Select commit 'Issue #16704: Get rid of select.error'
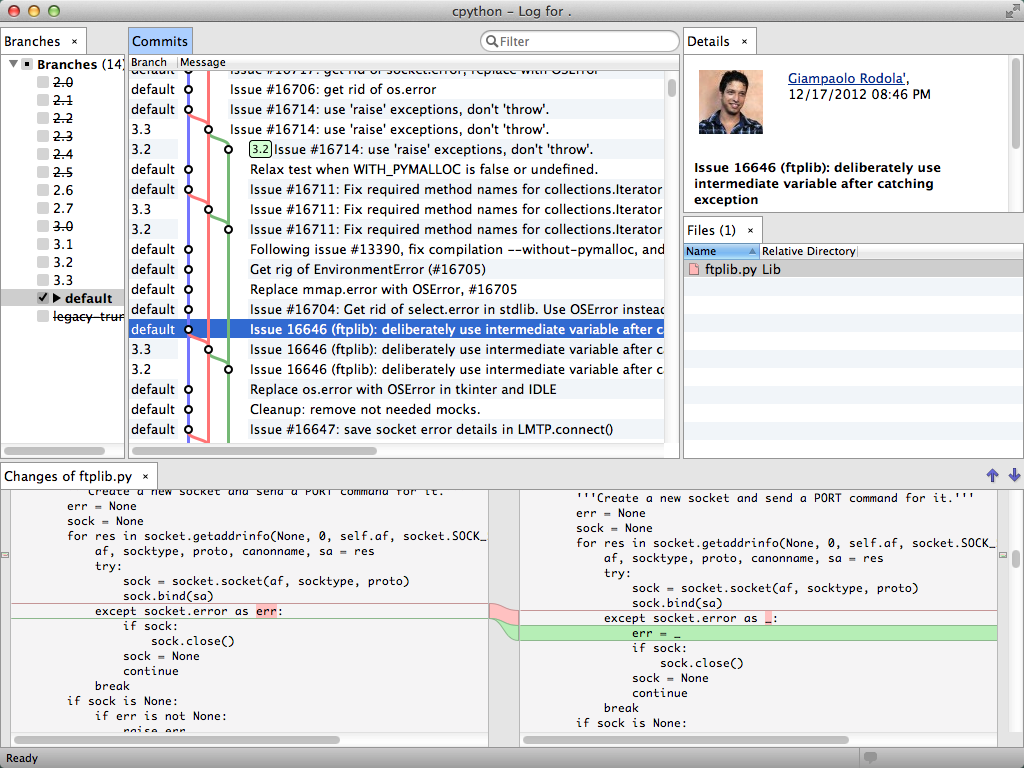The image size is (1024, 768). (x=396, y=309)
